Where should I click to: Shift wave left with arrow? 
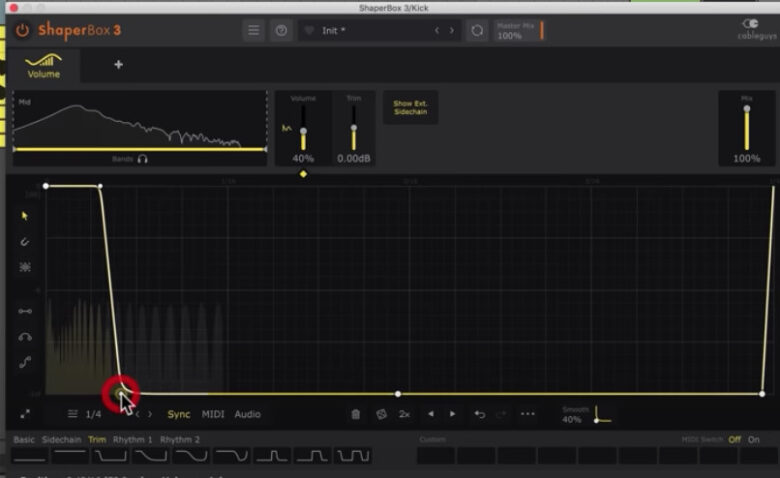(x=431, y=414)
